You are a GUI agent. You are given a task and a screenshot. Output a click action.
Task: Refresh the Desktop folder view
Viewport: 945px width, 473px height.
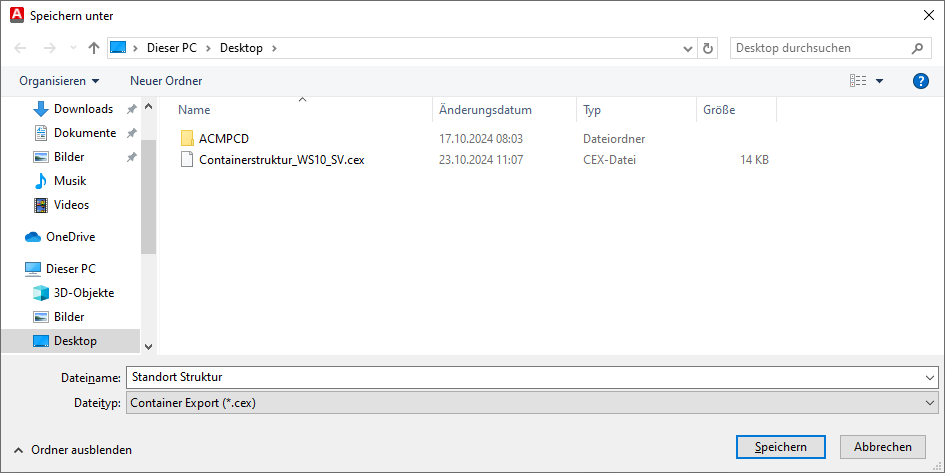(x=708, y=48)
